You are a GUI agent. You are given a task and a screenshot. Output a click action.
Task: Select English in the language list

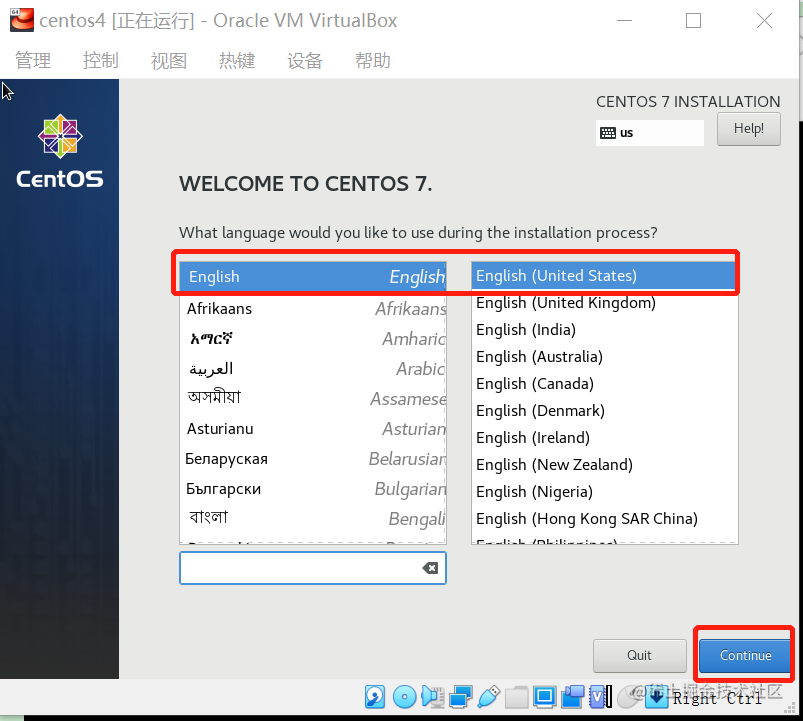click(313, 277)
